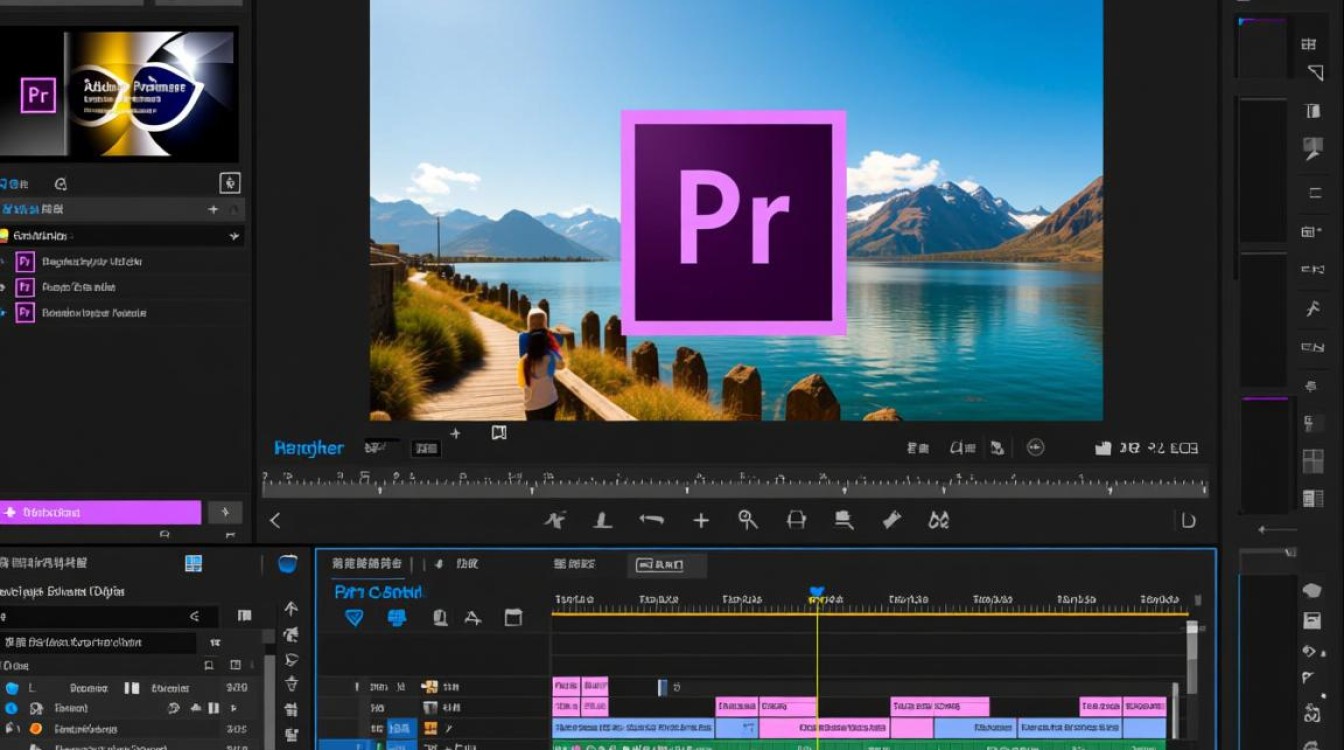
Task: Click the magnifier icon in the transport controls
Action: click(x=748, y=519)
